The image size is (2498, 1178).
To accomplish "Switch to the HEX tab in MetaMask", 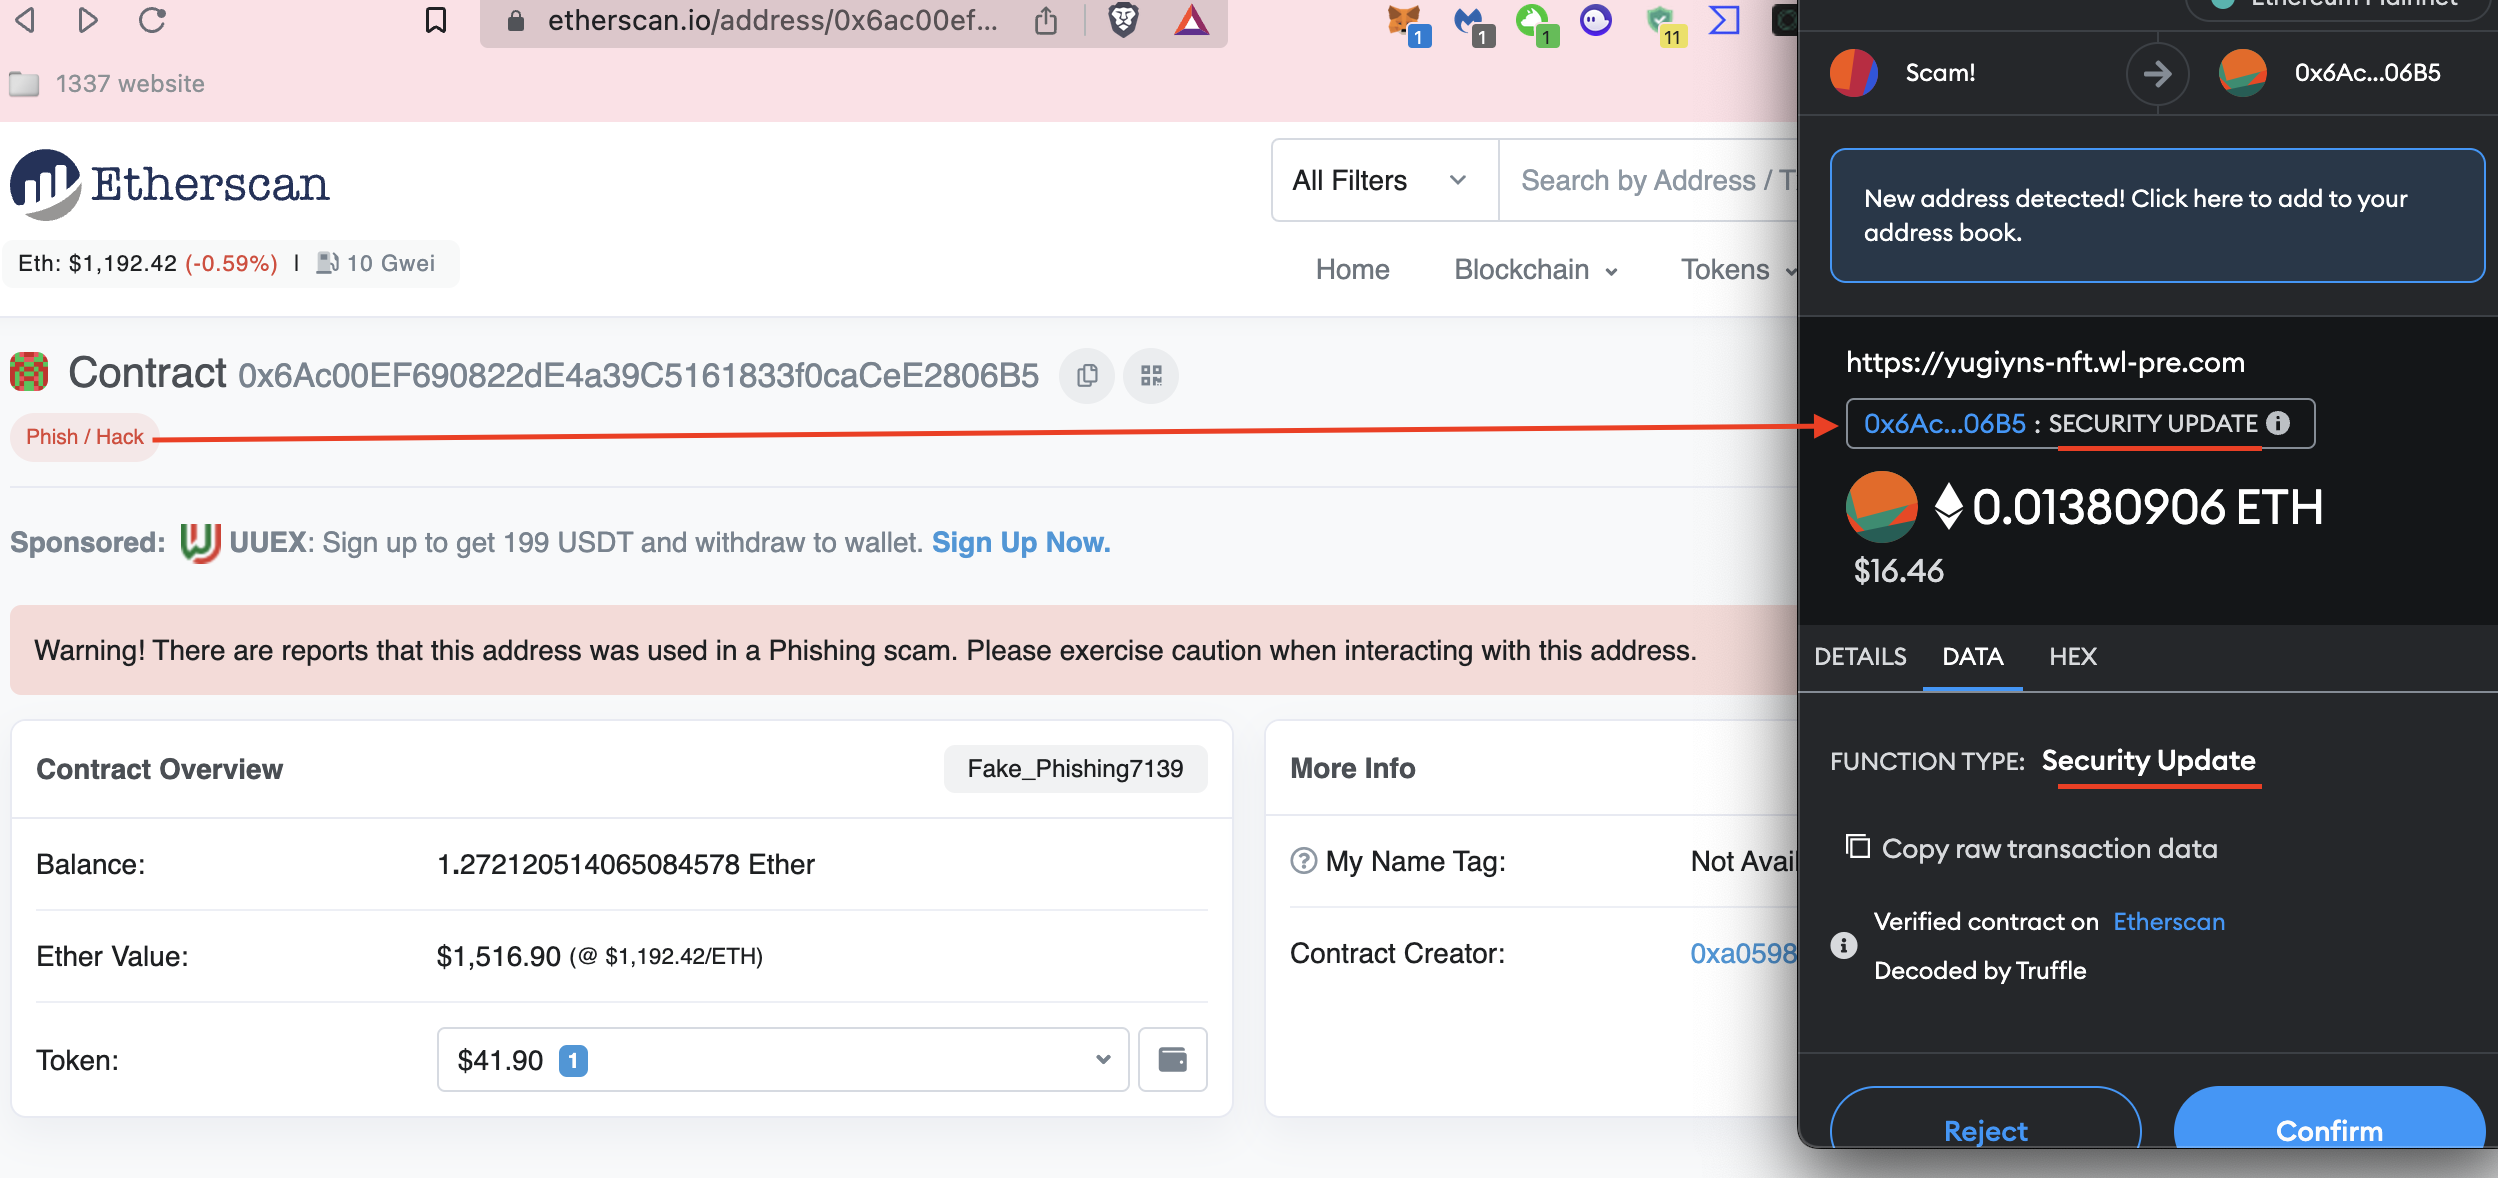I will pyautogui.click(x=2072, y=657).
